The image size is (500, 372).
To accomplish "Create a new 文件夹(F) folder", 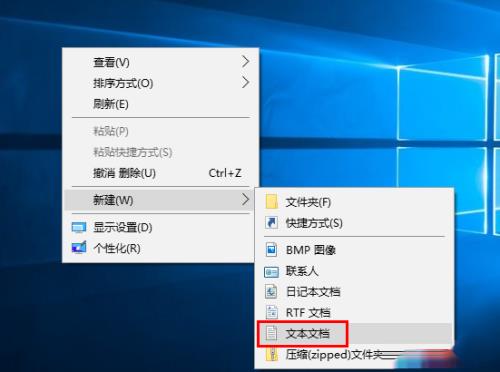I will pyautogui.click(x=354, y=202).
